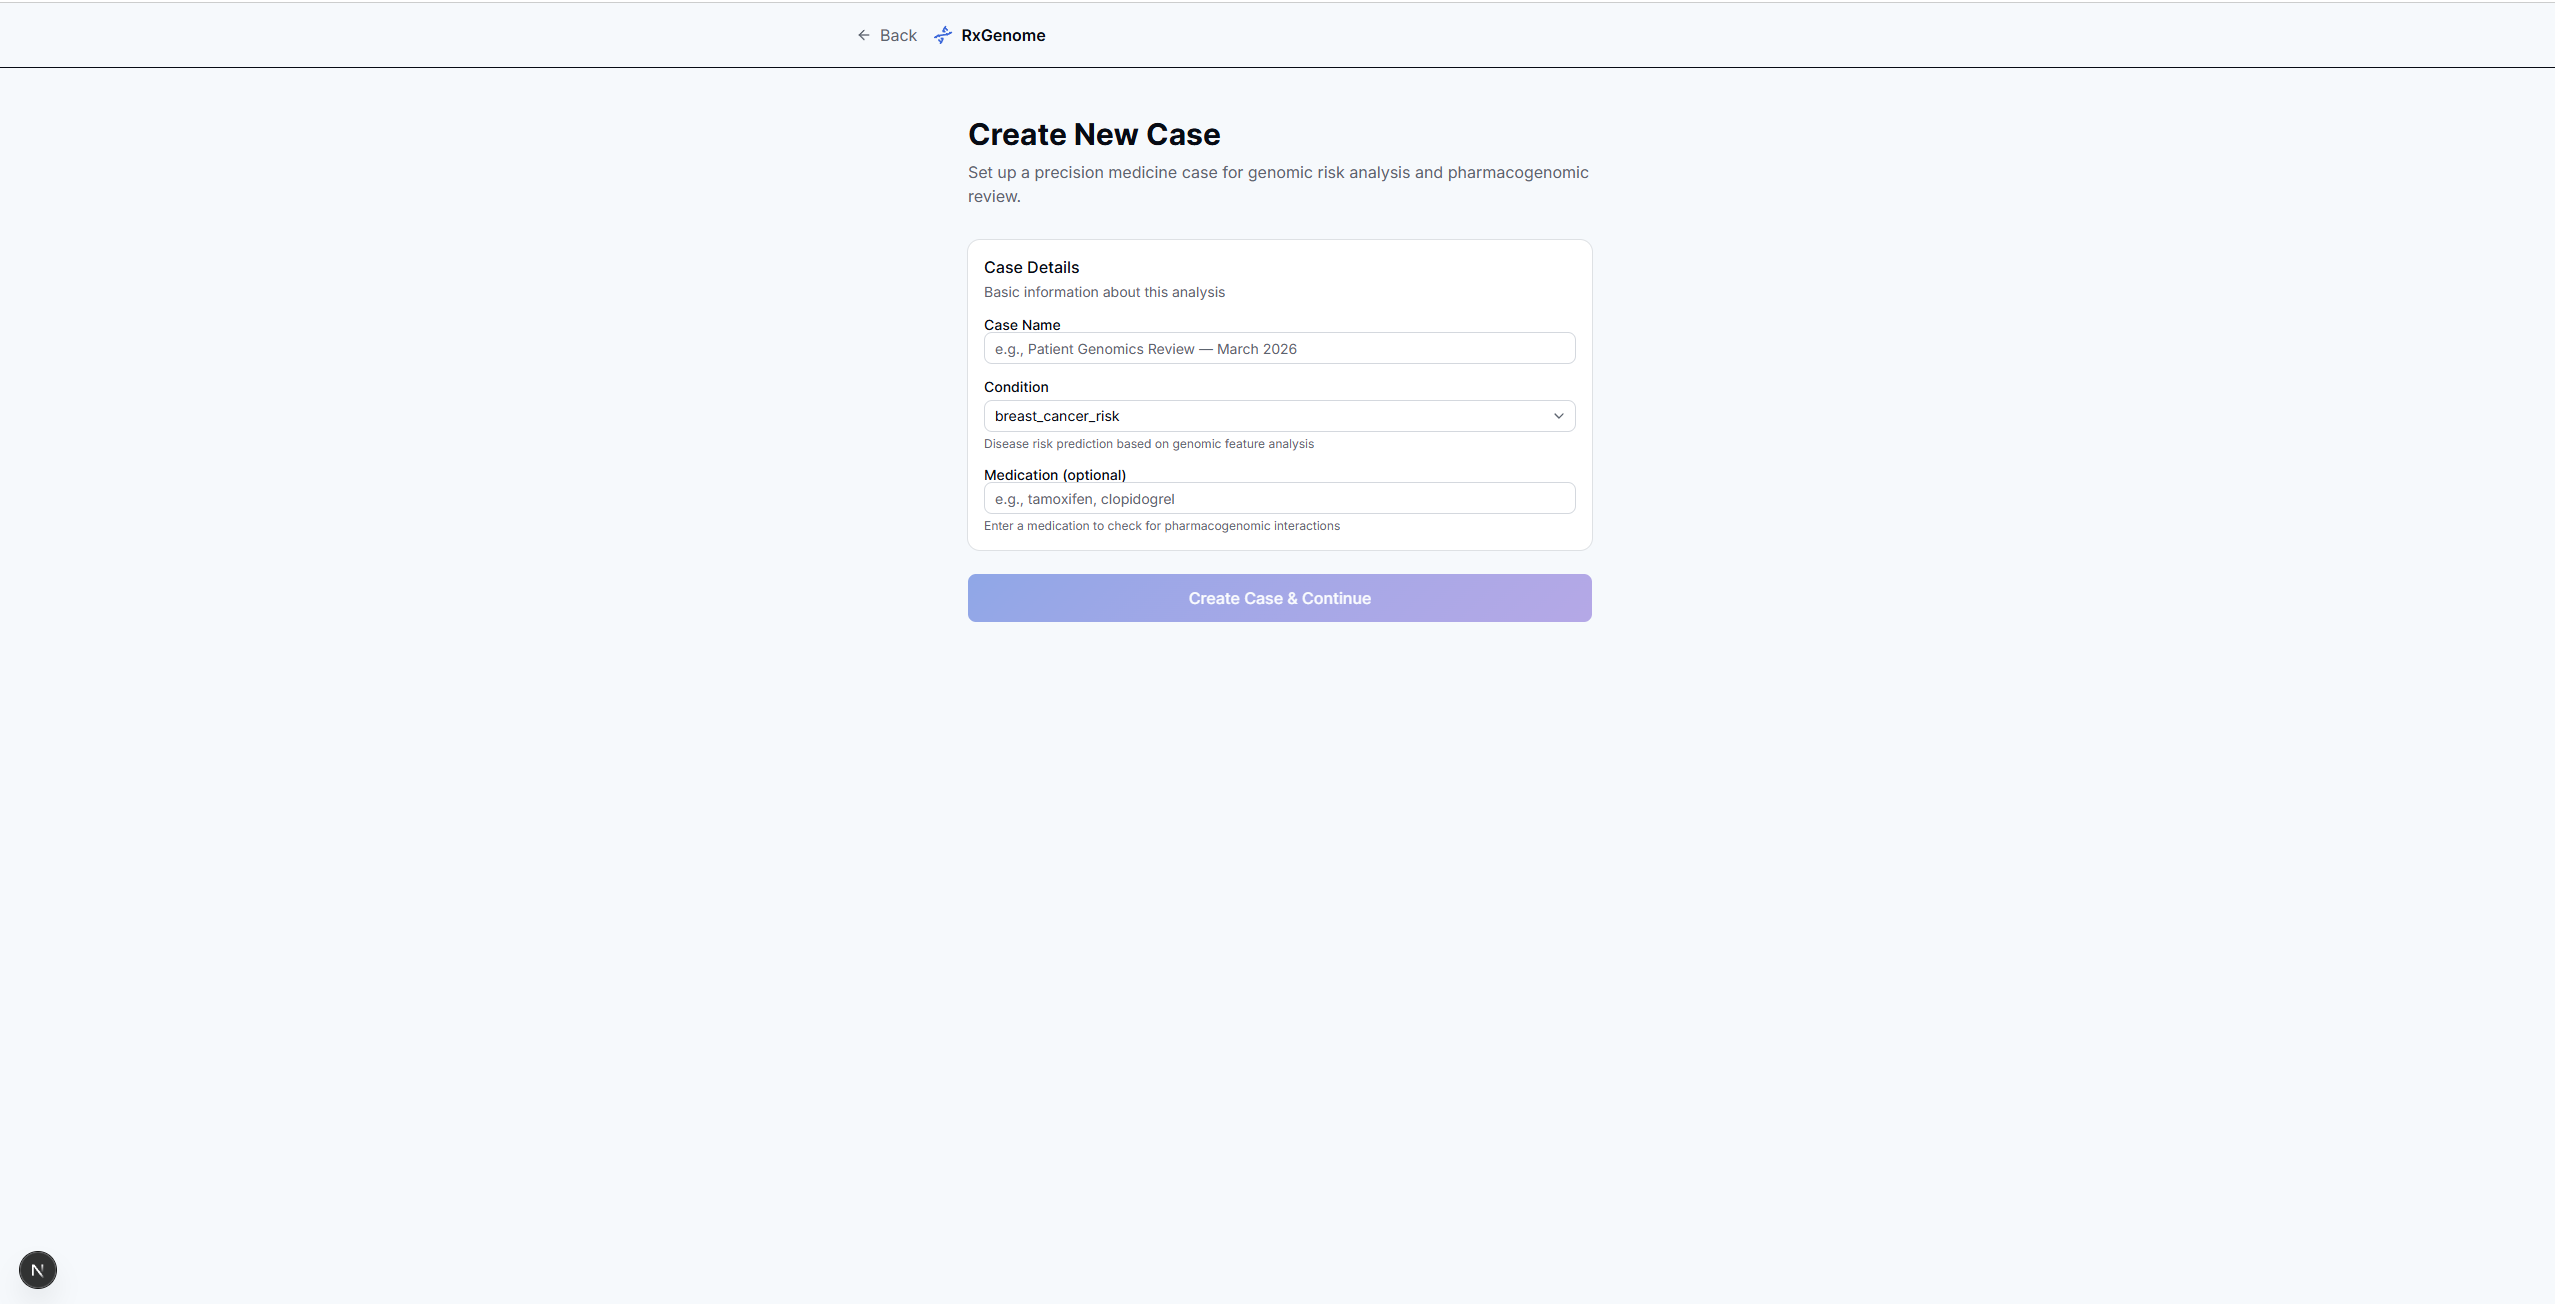2555x1304 pixels.
Task: Click the Condition field label
Action: [x=1016, y=387]
